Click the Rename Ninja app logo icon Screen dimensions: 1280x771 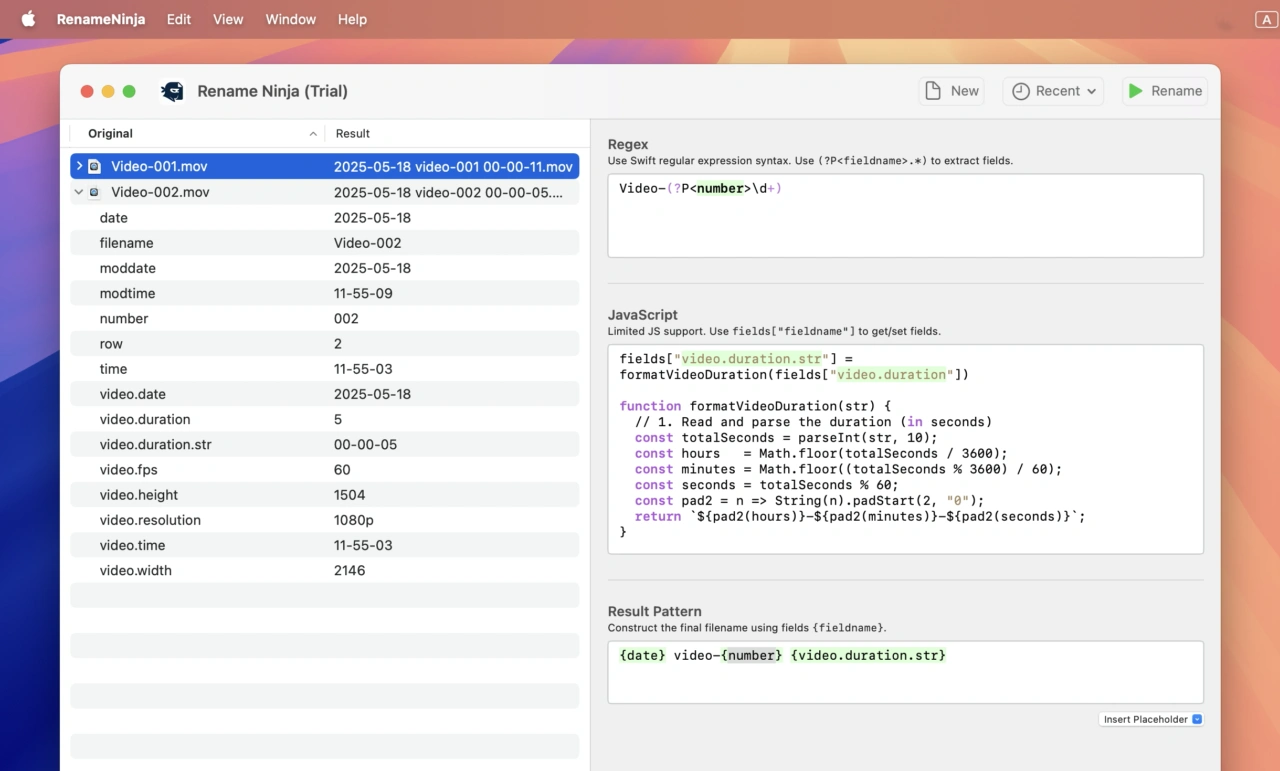172,91
